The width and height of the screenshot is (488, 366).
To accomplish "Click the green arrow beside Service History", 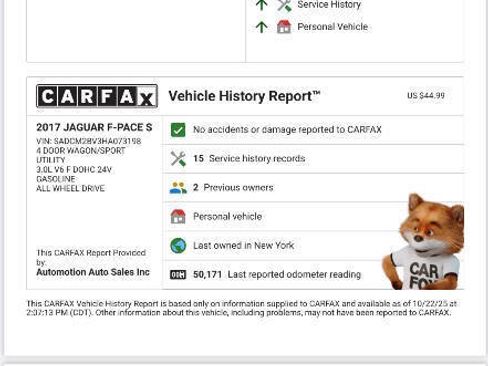I will coord(262,5).
